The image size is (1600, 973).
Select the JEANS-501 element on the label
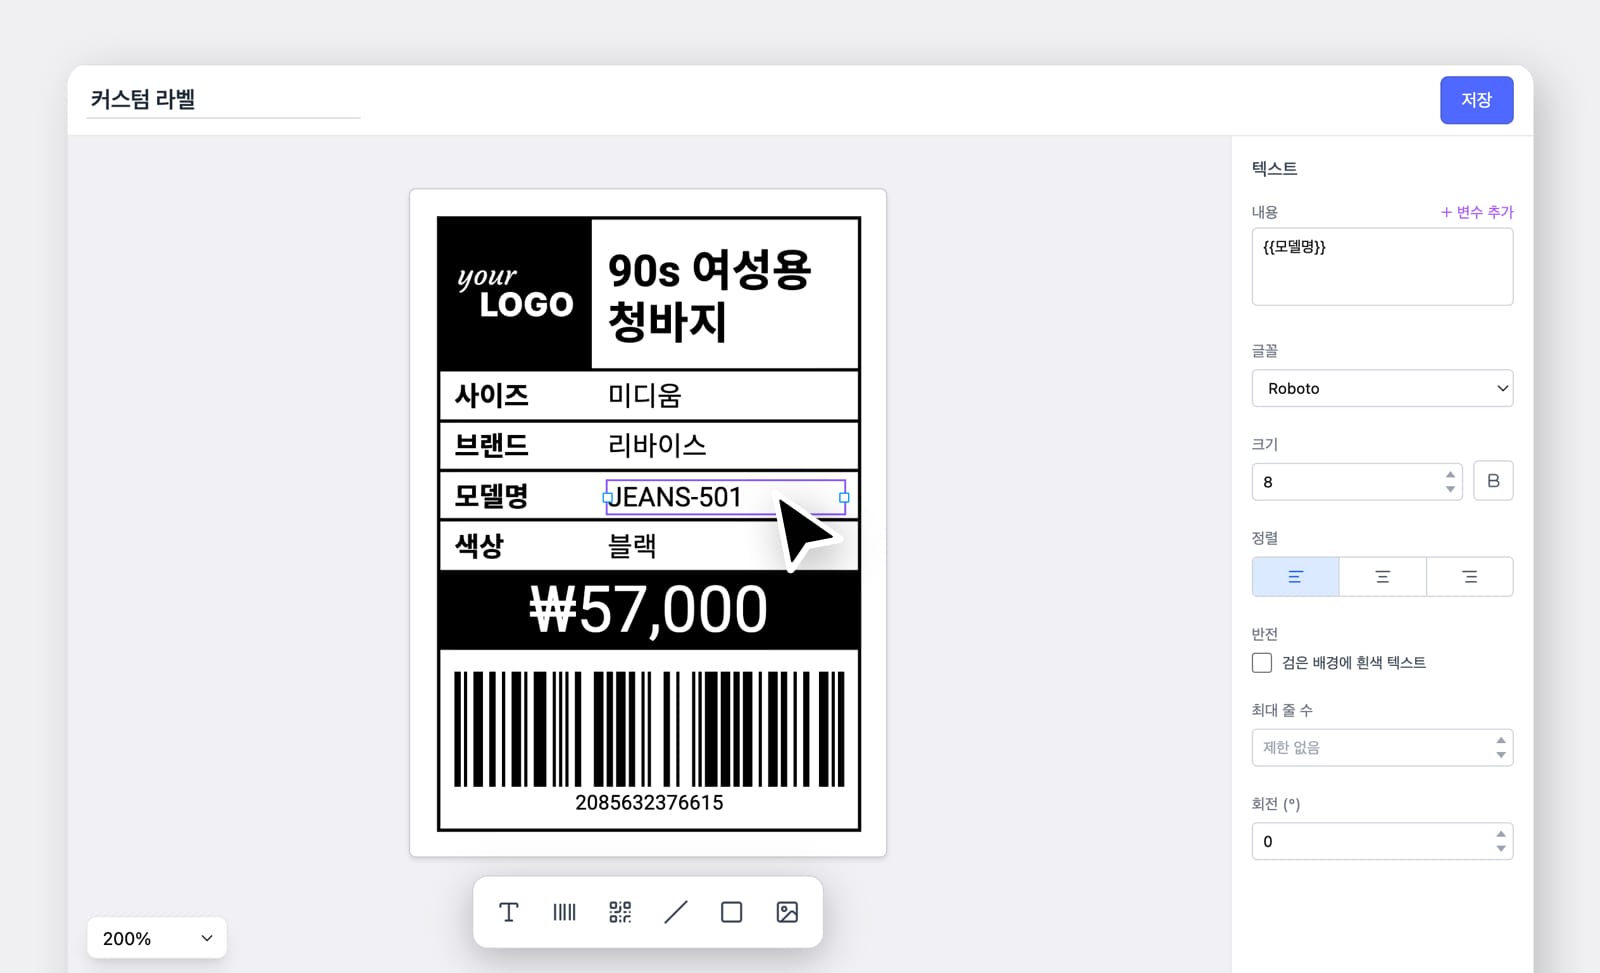[x=700, y=496]
